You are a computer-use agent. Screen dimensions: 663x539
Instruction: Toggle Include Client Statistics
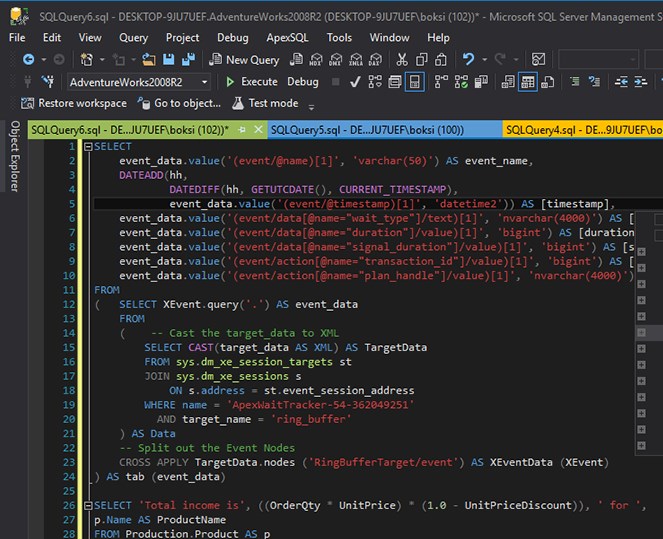pyautogui.click(x=481, y=82)
